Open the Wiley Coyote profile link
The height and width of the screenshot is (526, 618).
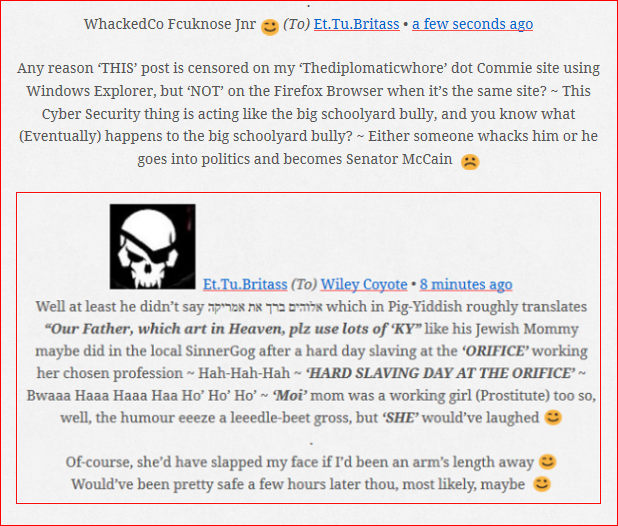(364, 284)
